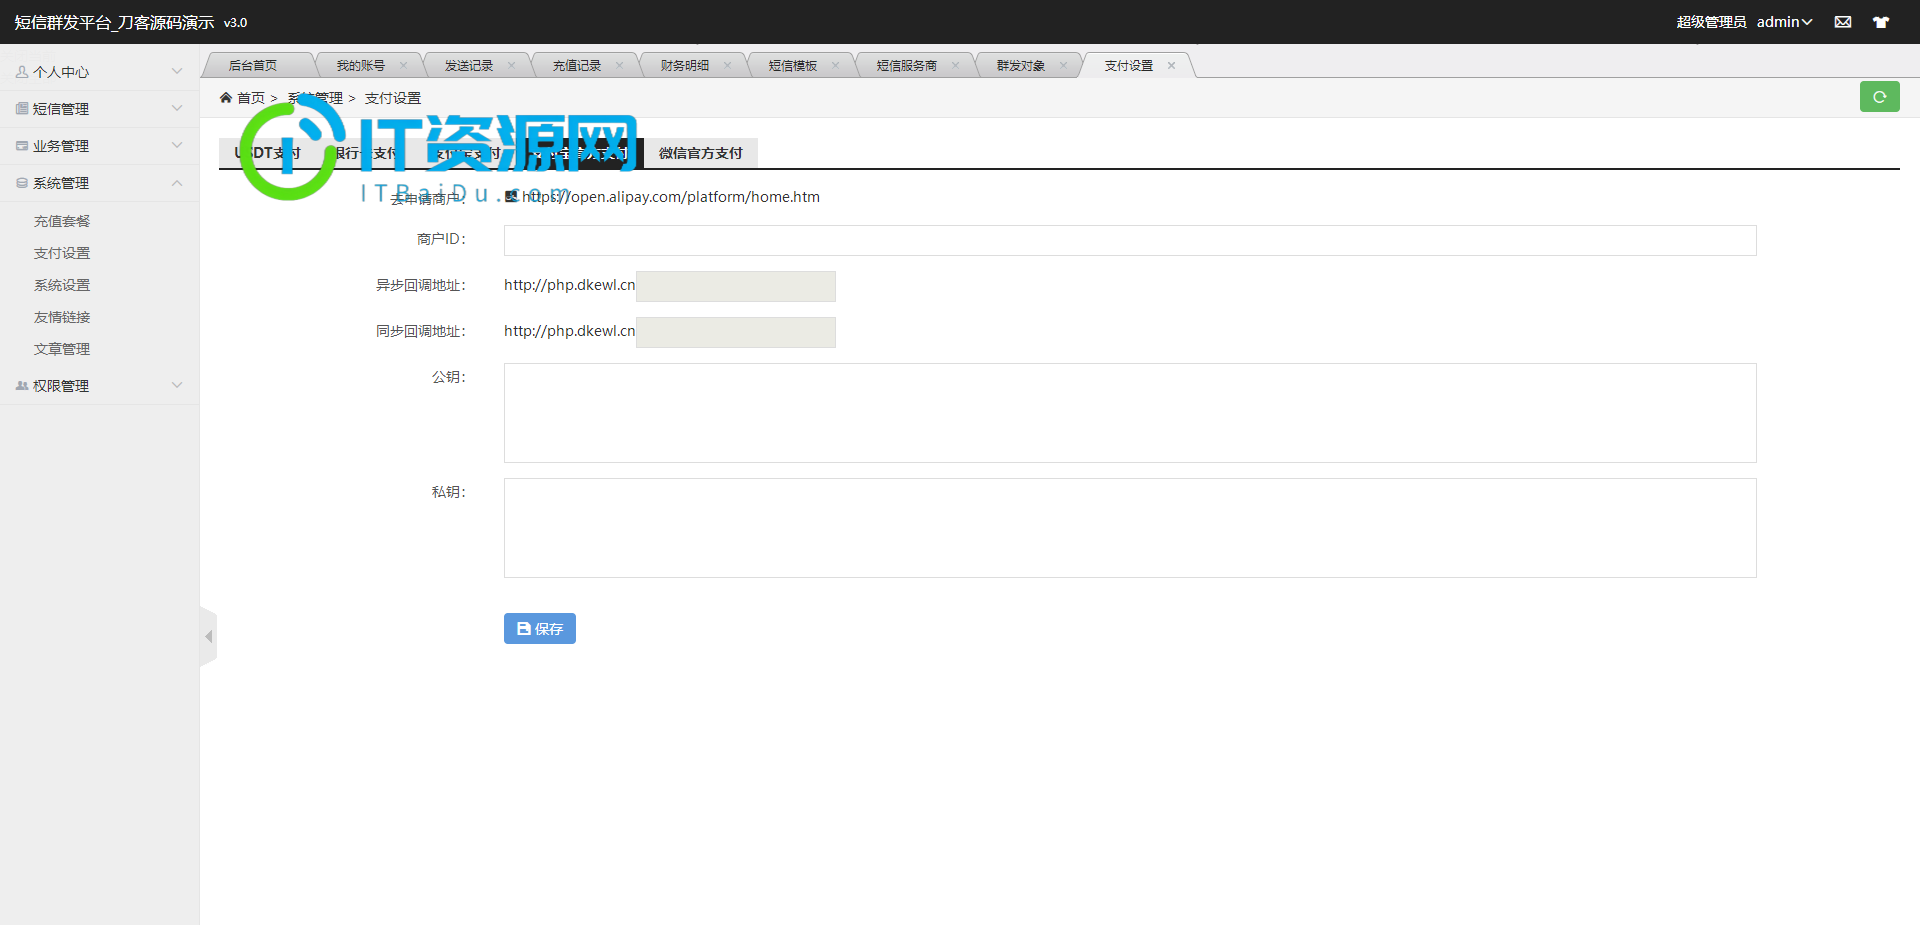Screen dimensions: 1920x925
Task: Close the 发送记录 tab
Action: [x=511, y=65]
